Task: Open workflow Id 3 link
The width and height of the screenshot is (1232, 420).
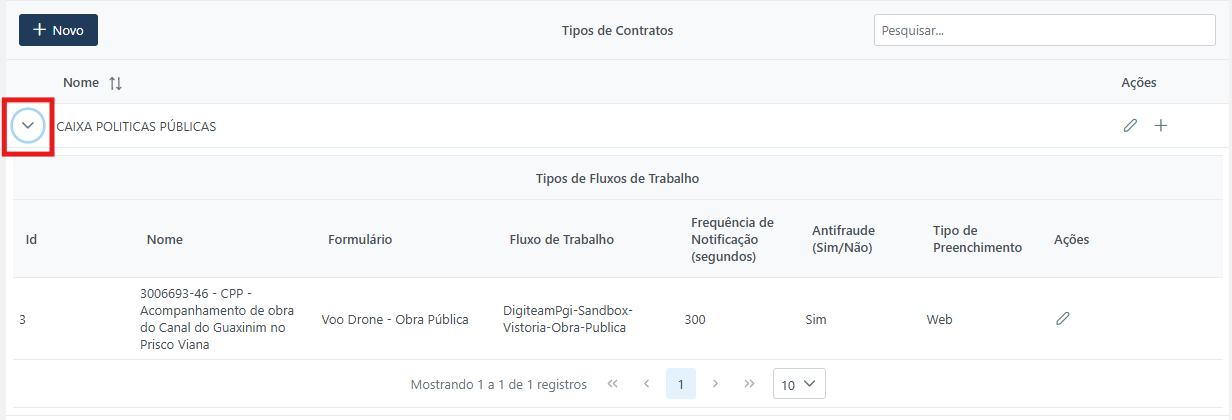Action: coord(23,320)
